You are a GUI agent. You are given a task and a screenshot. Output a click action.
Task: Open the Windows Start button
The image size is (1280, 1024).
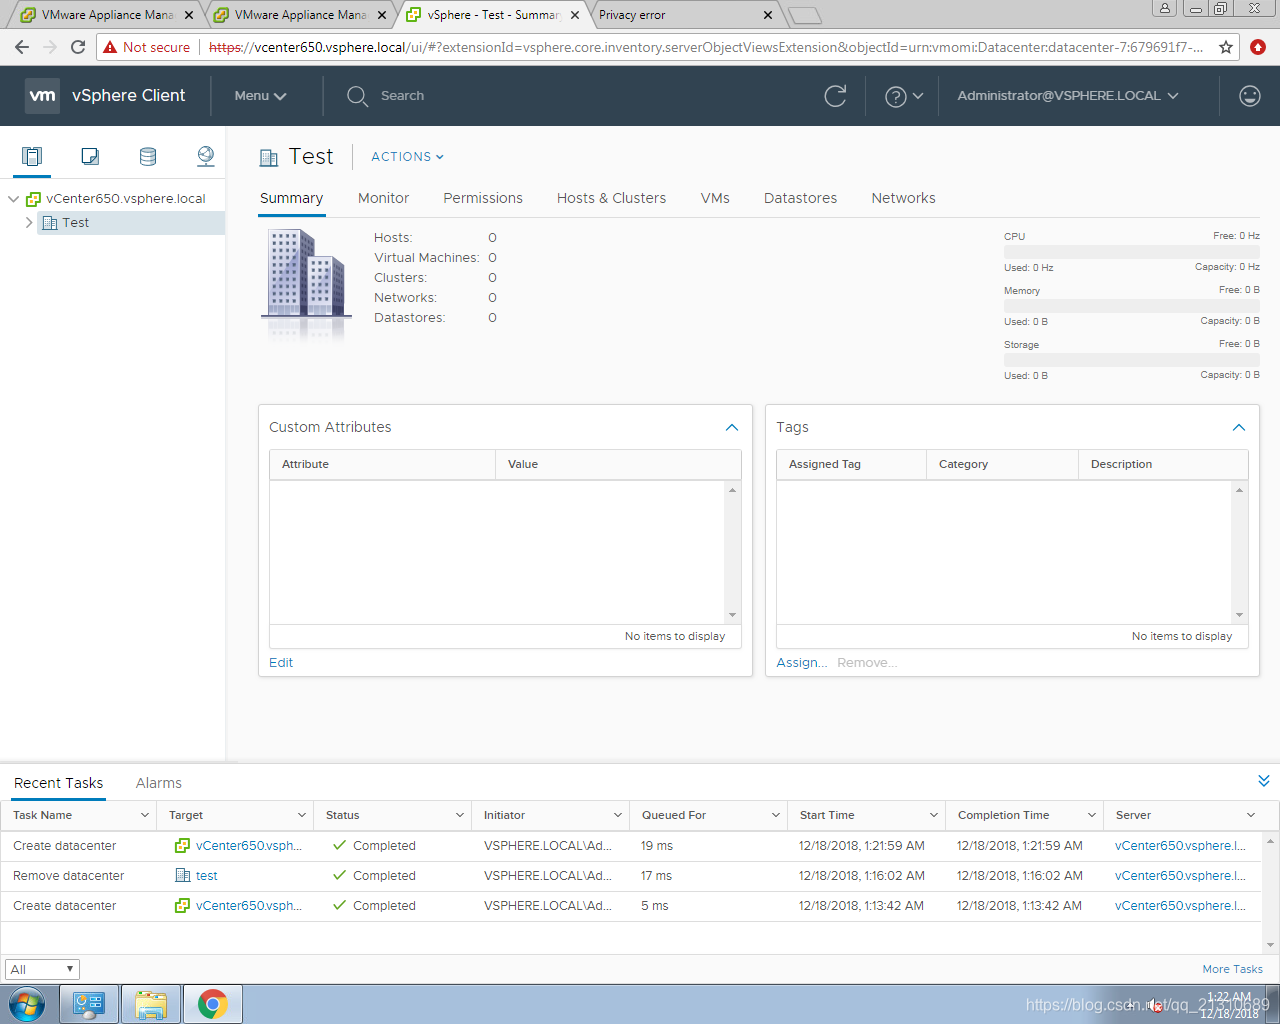[27, 1004]
